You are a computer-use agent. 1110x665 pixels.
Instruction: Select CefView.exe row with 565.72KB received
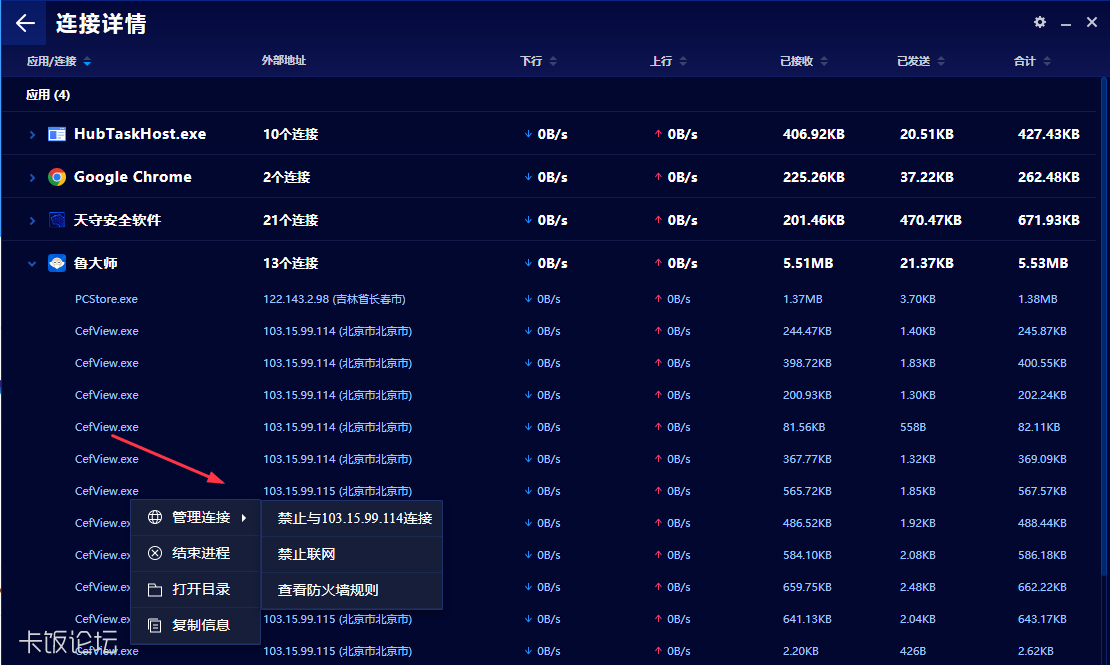549,491
